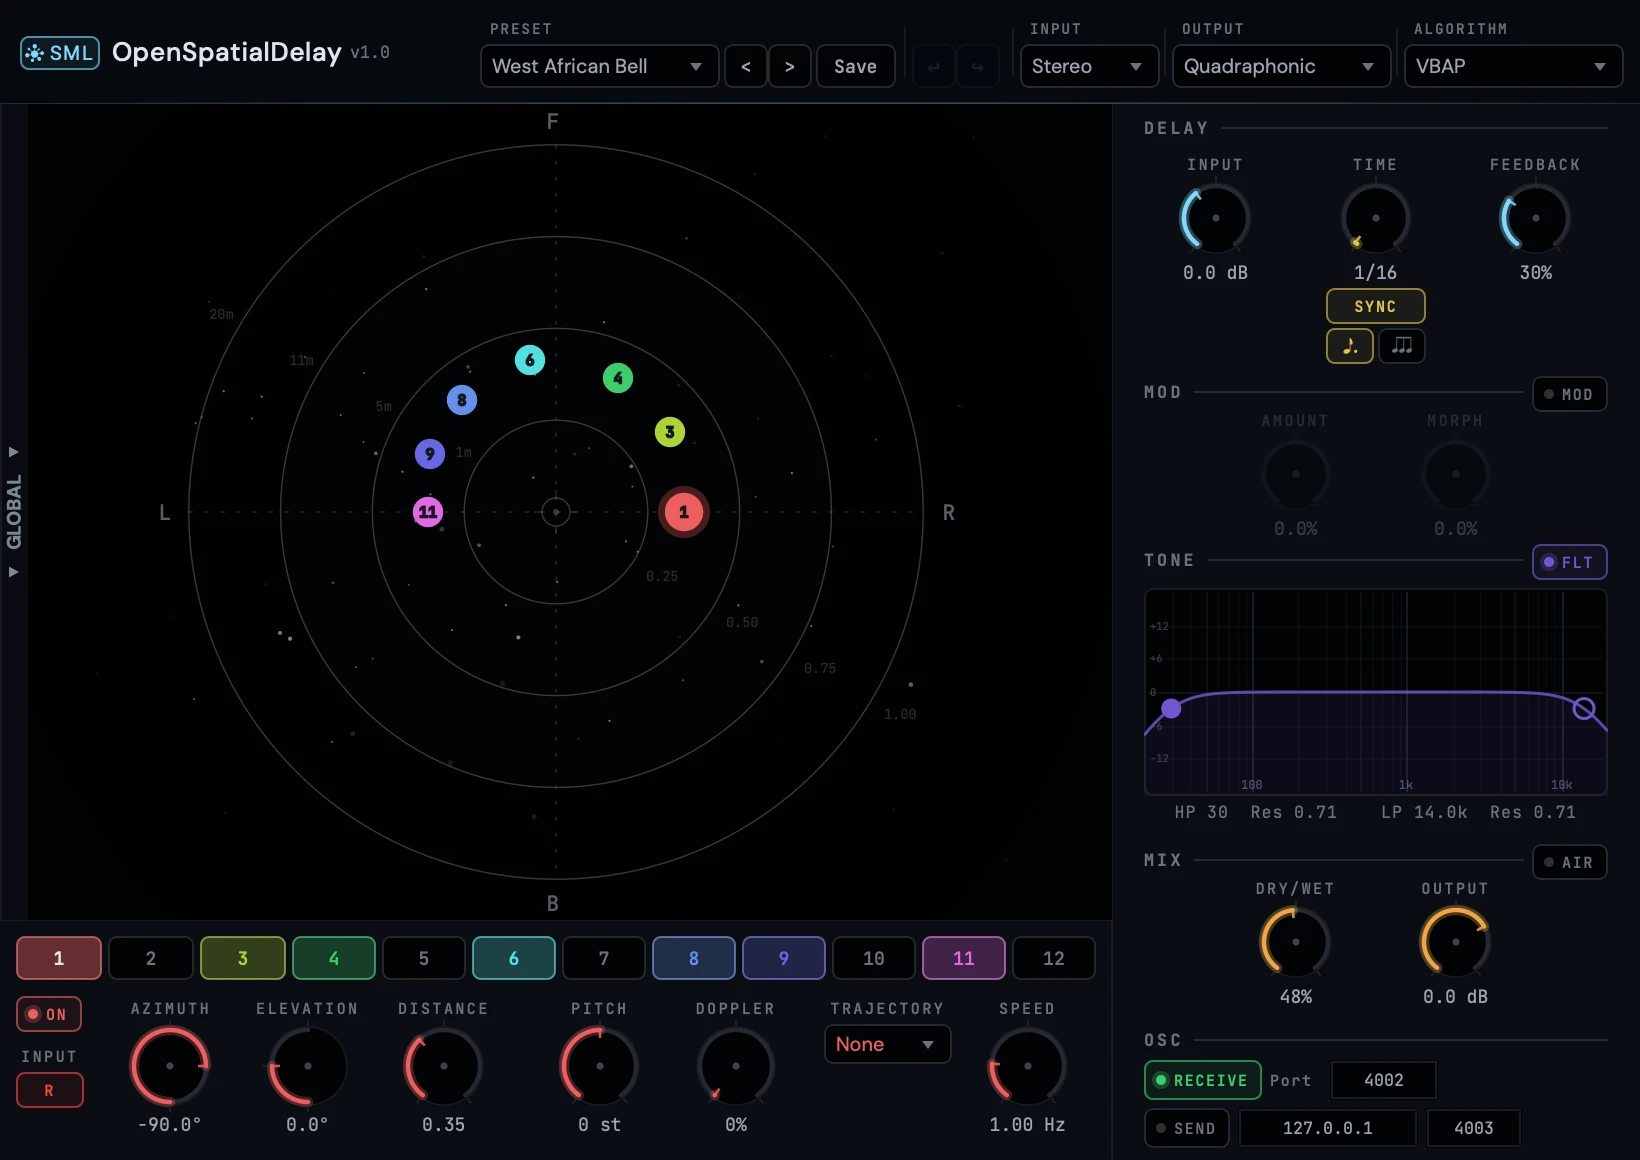This screenshot has width=1640, height=1160.
Task: Switch to delay tap 1
Action: [x=59, y=958]
